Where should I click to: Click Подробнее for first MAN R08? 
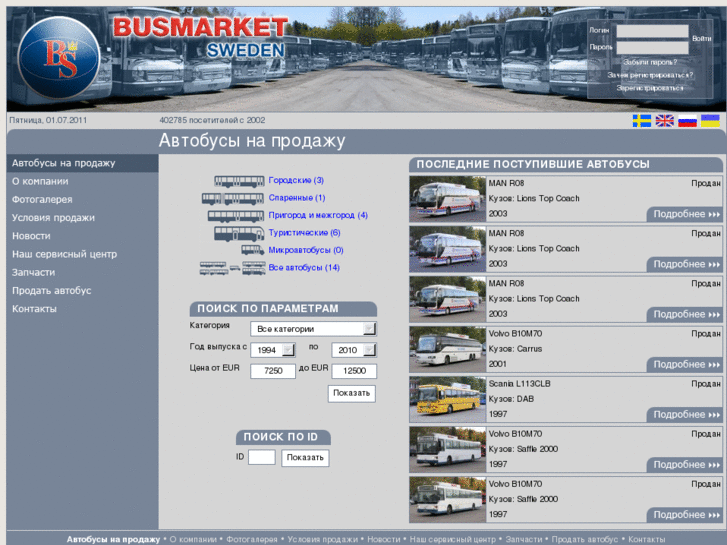tap(685, 214)
